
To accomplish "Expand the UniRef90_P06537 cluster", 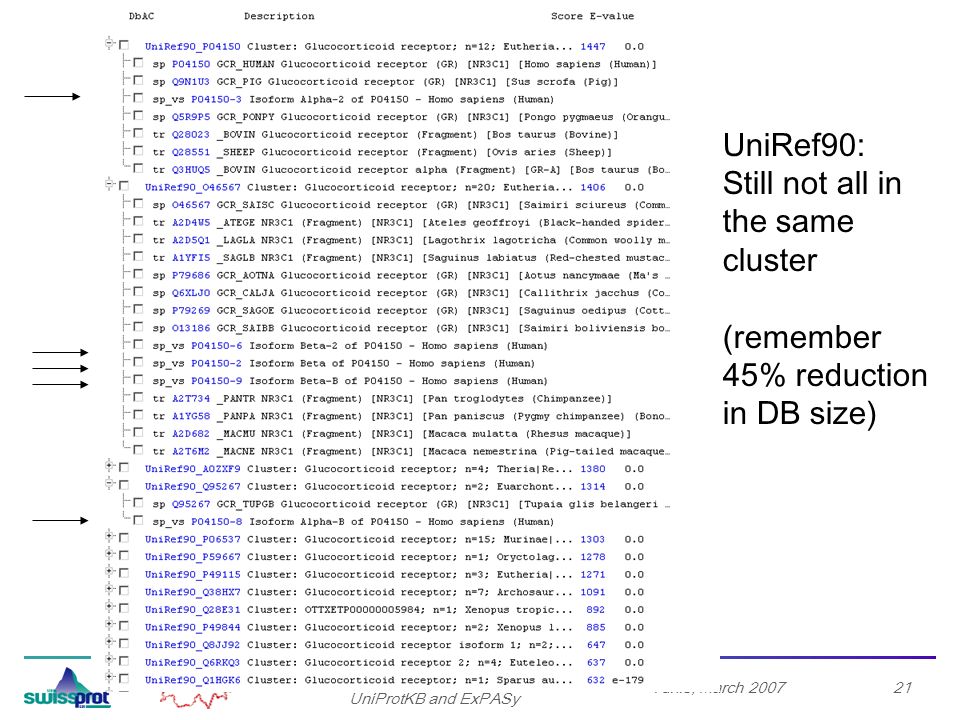I will coord(110,536).
